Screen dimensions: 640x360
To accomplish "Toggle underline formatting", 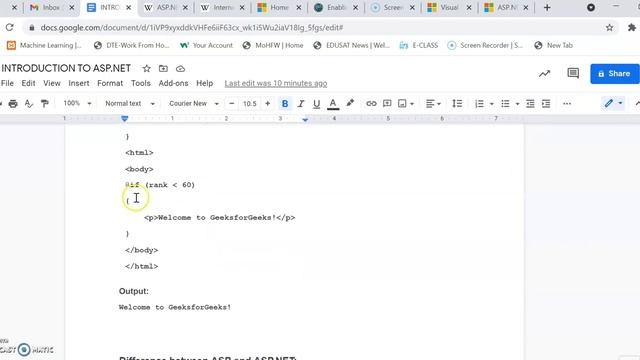I will click(x=316, y=104).
